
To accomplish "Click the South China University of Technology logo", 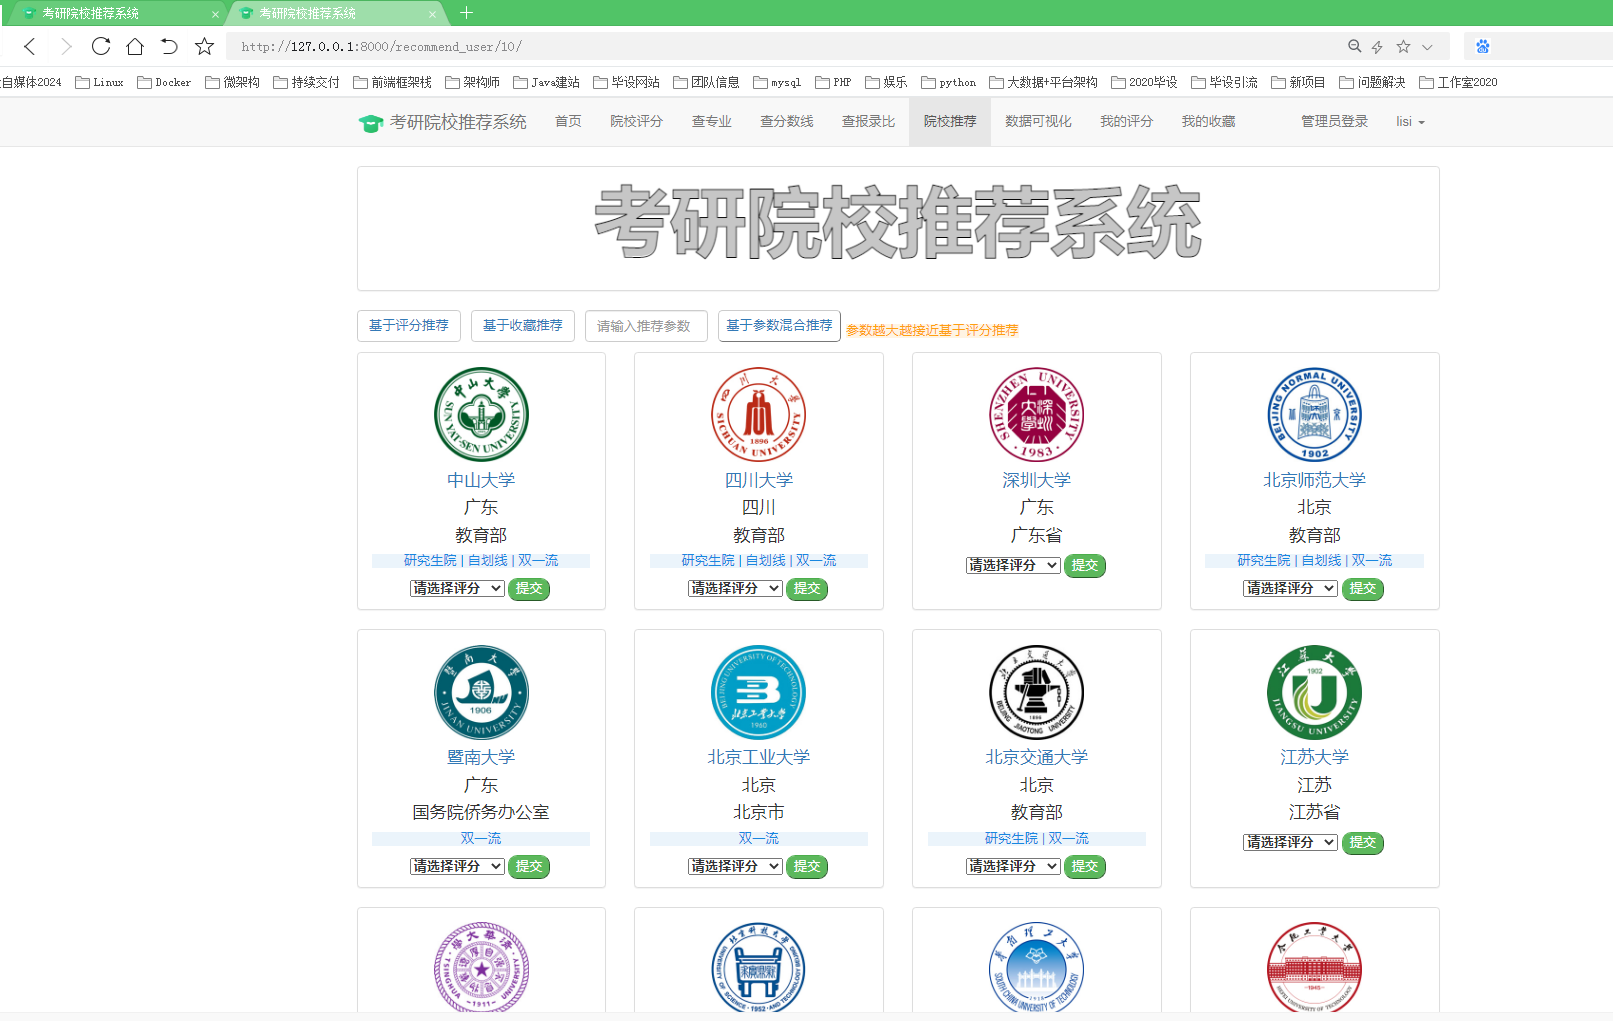I will 1037,967.
